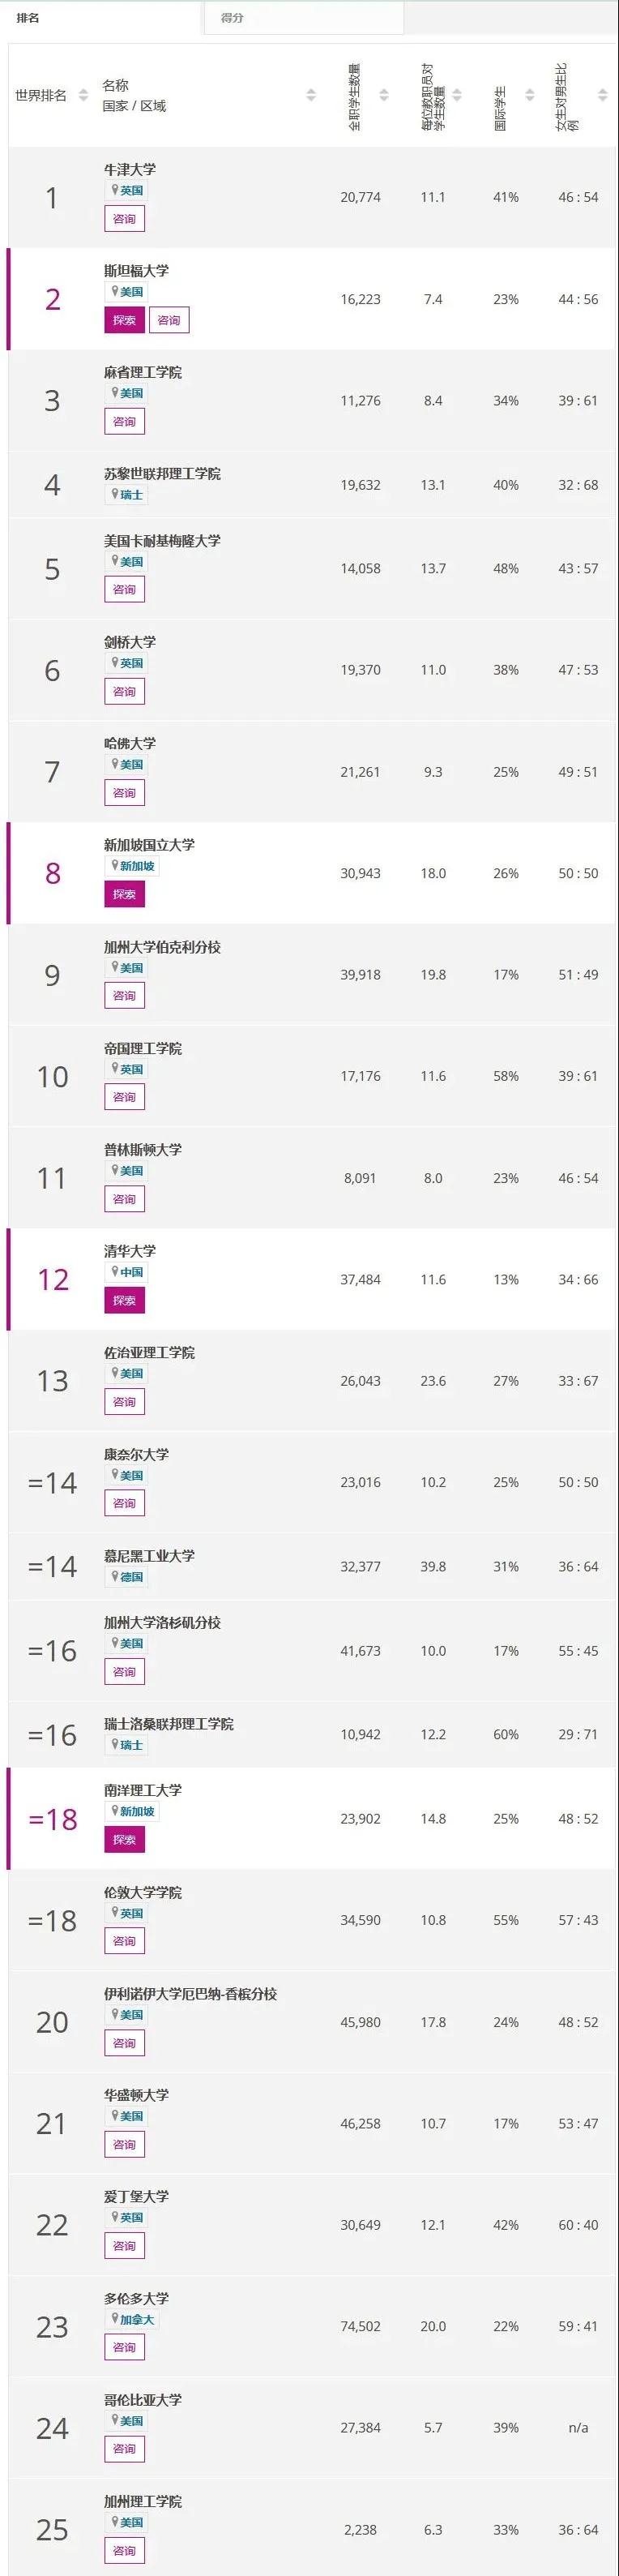The height and width of the screenshot is (2576, 619).
Task: Sort by students per staff column
Action: point(457,96)
